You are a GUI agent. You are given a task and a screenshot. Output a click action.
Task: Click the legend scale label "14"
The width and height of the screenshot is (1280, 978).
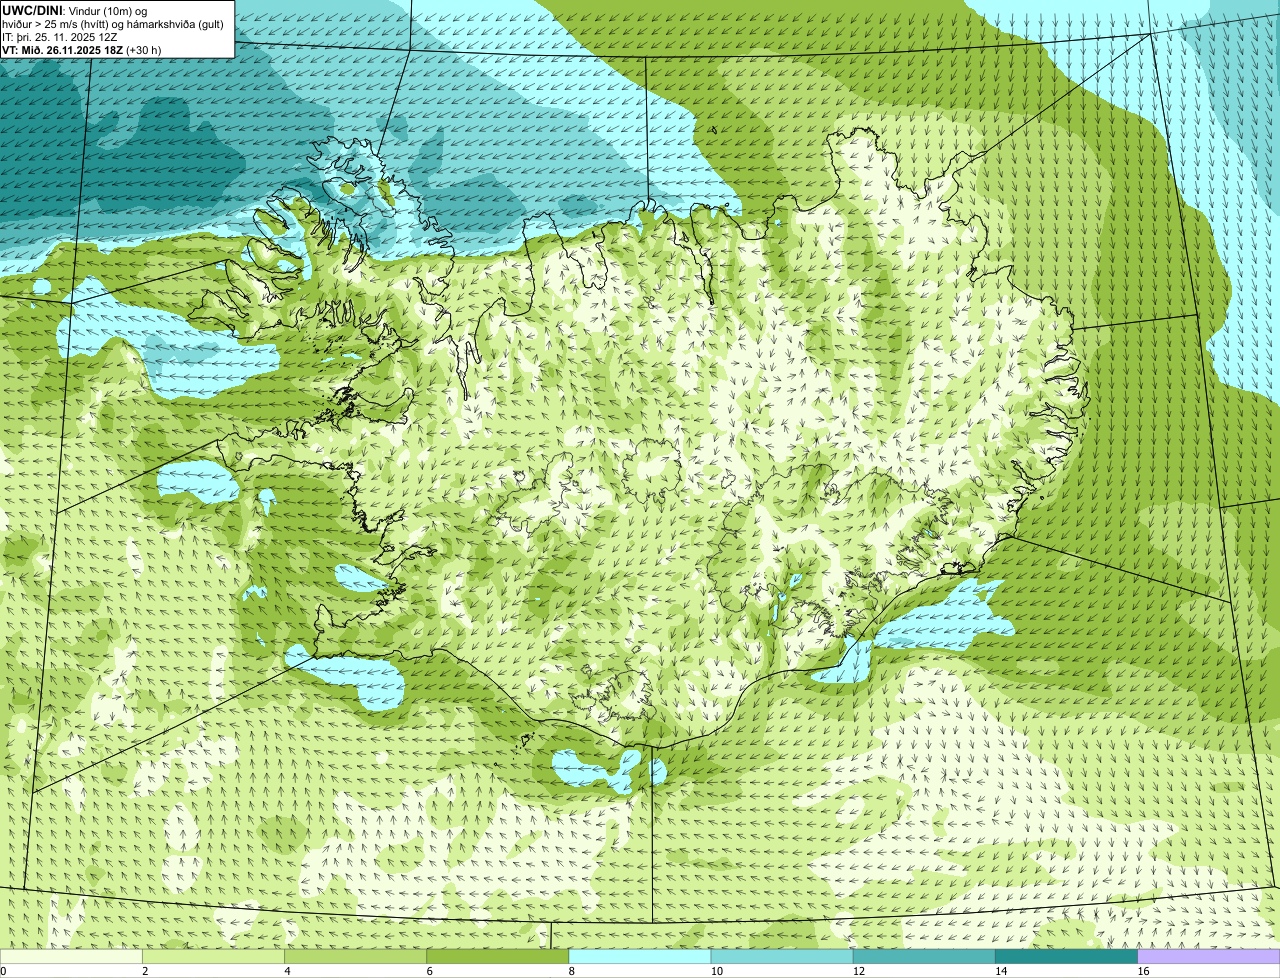(1000, 971)
